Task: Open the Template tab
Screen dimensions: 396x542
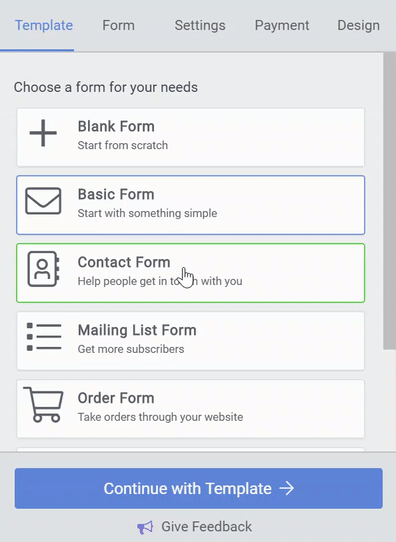Action: [x=44, y=26]
